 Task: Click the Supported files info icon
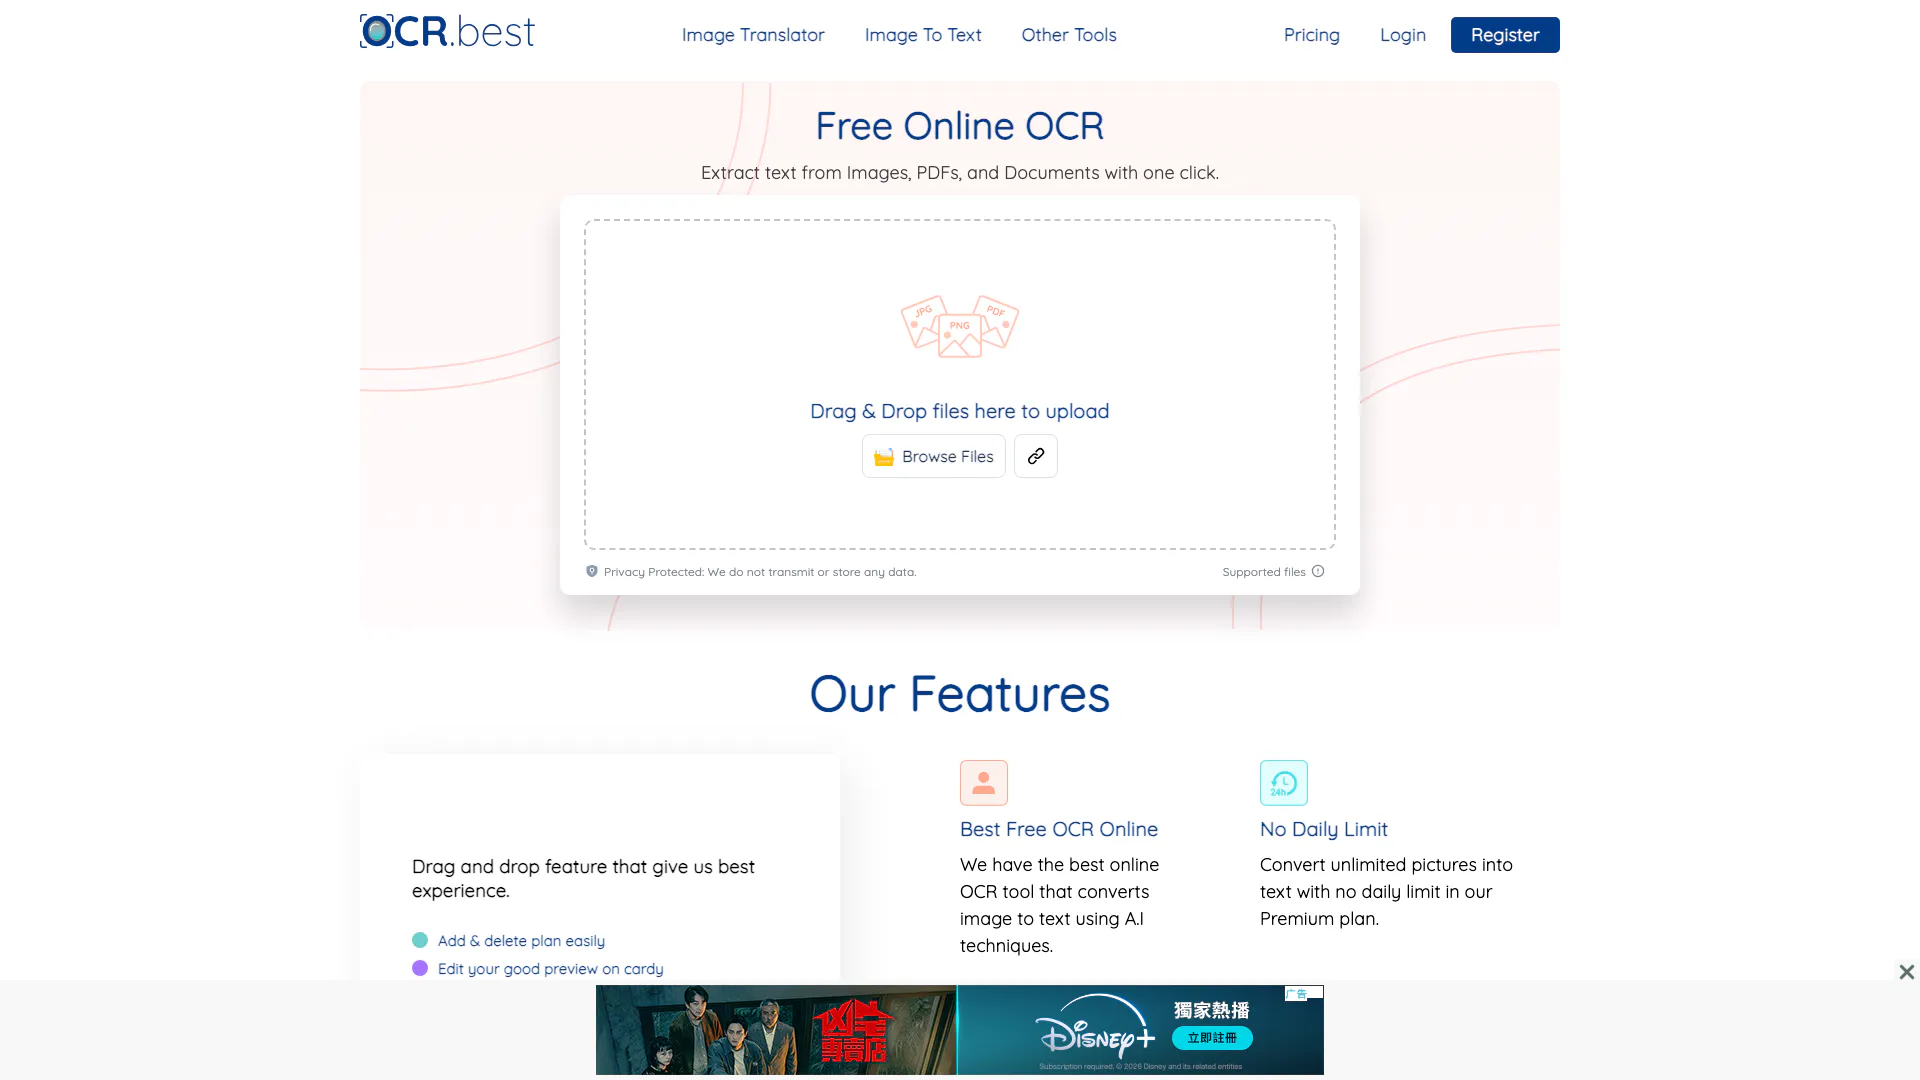1318,571
